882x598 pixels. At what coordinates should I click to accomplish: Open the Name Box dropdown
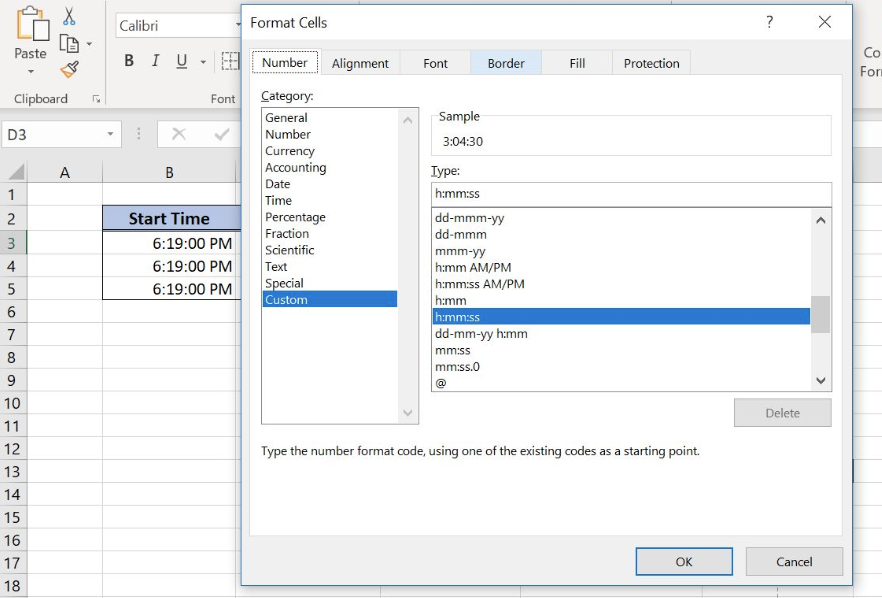pyautogui.click(x=109, y=133)
